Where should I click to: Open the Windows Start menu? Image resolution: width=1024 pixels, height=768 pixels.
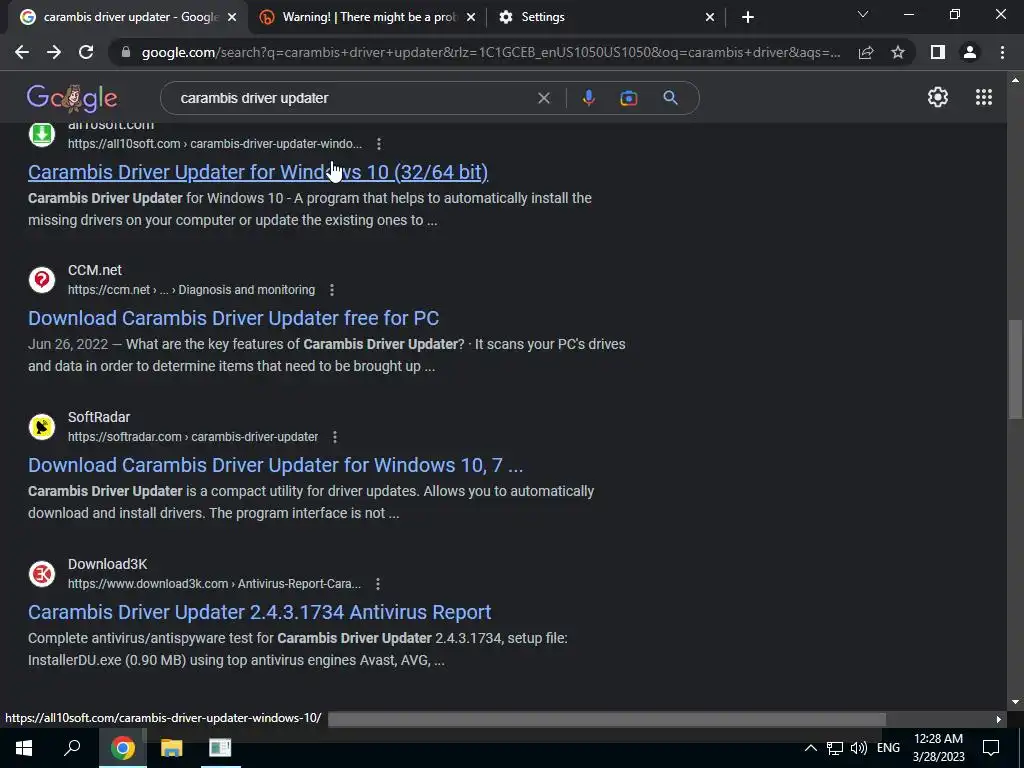pos(24,748)
